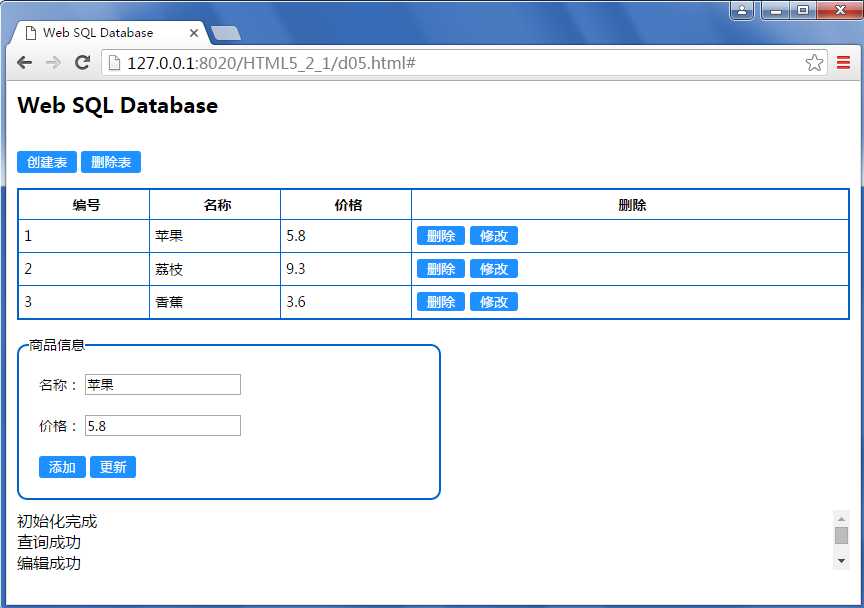
Task: Click the log line 查询成功
Action: point(49,542)
